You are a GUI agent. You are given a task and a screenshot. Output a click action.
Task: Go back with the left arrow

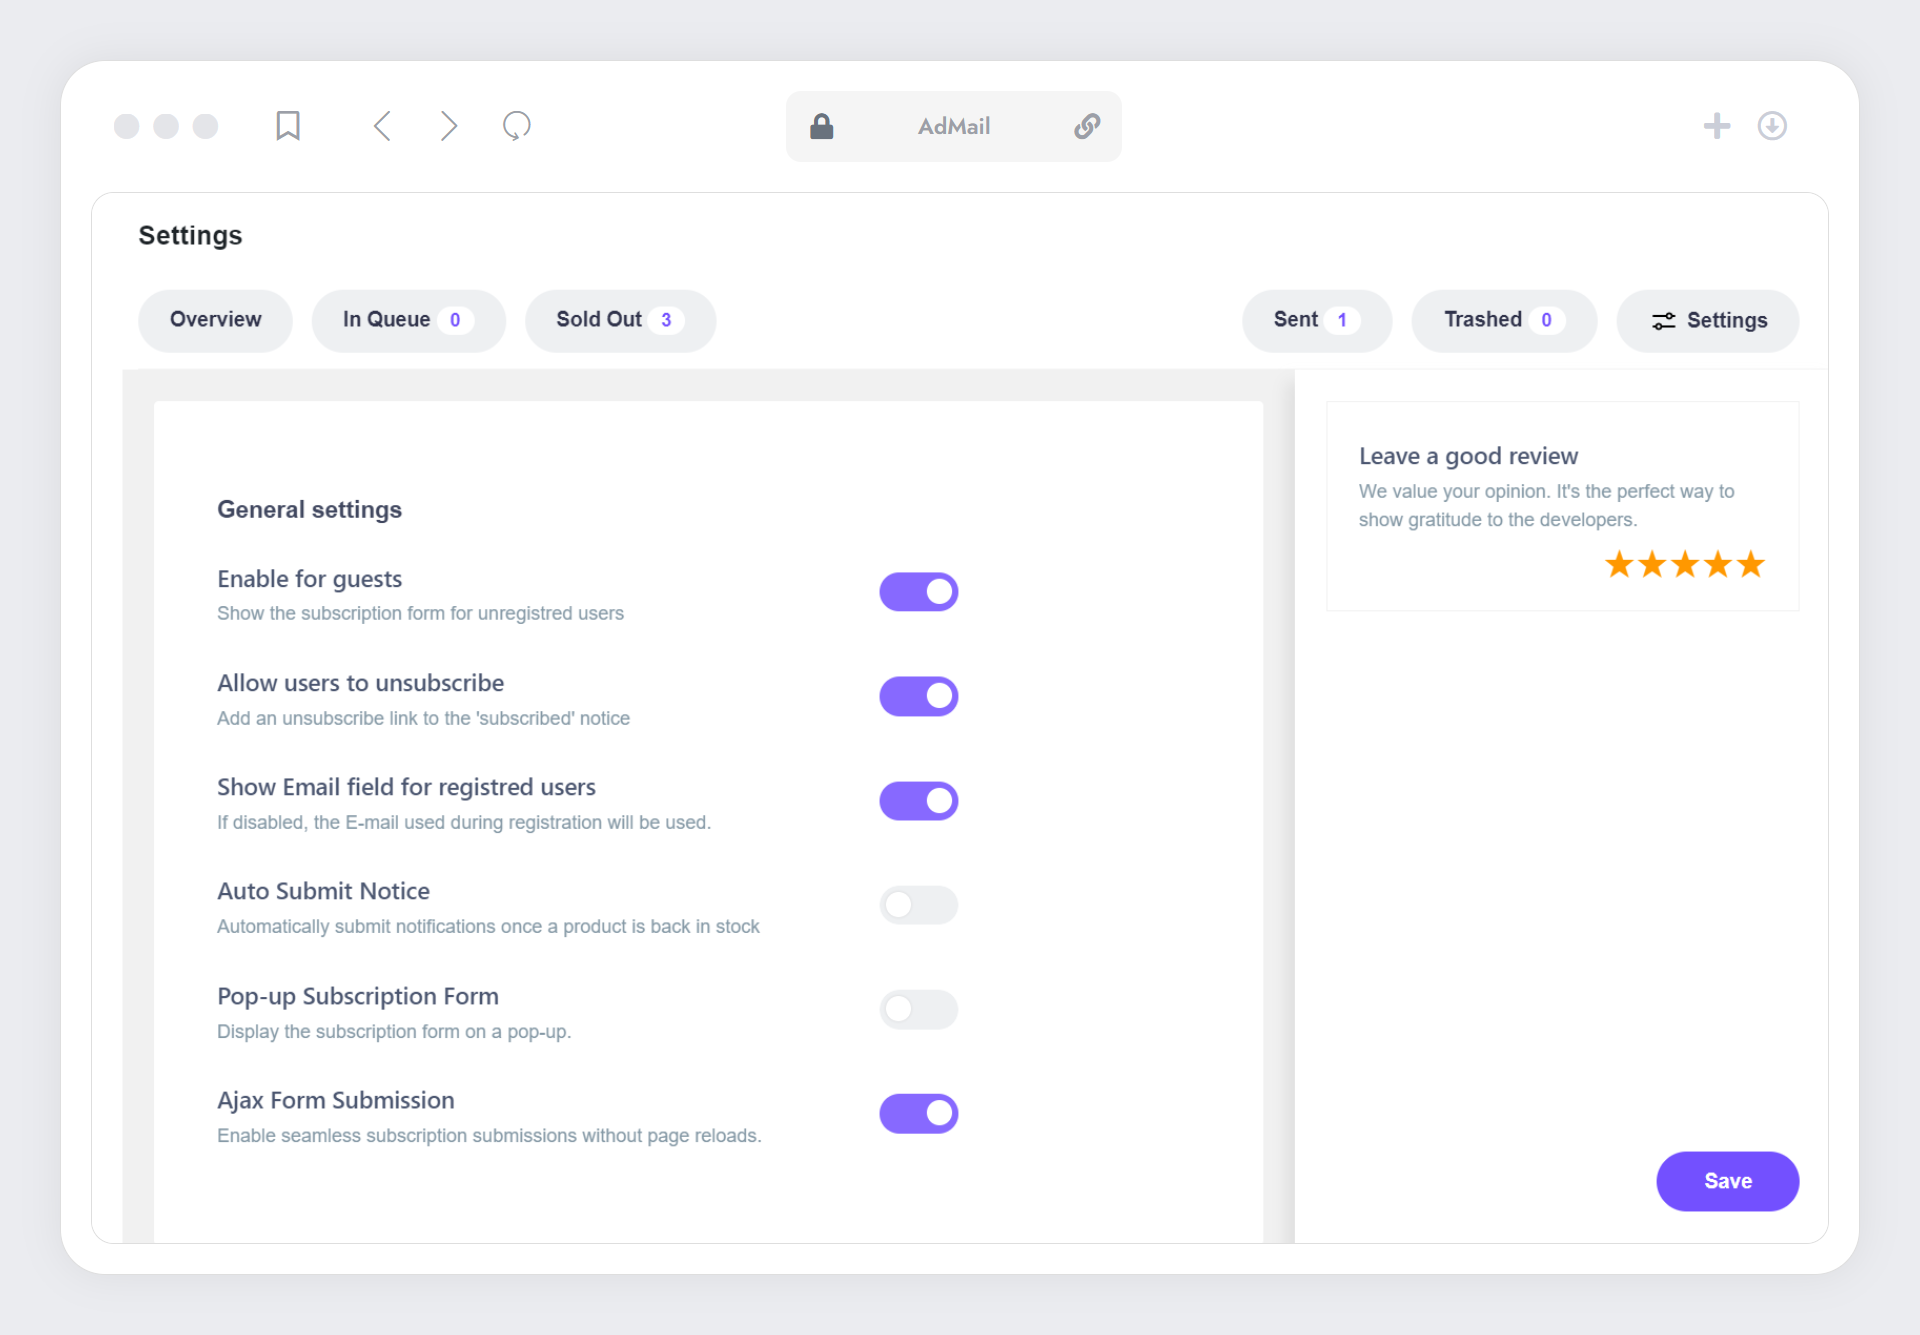click(x=382, y=126)
